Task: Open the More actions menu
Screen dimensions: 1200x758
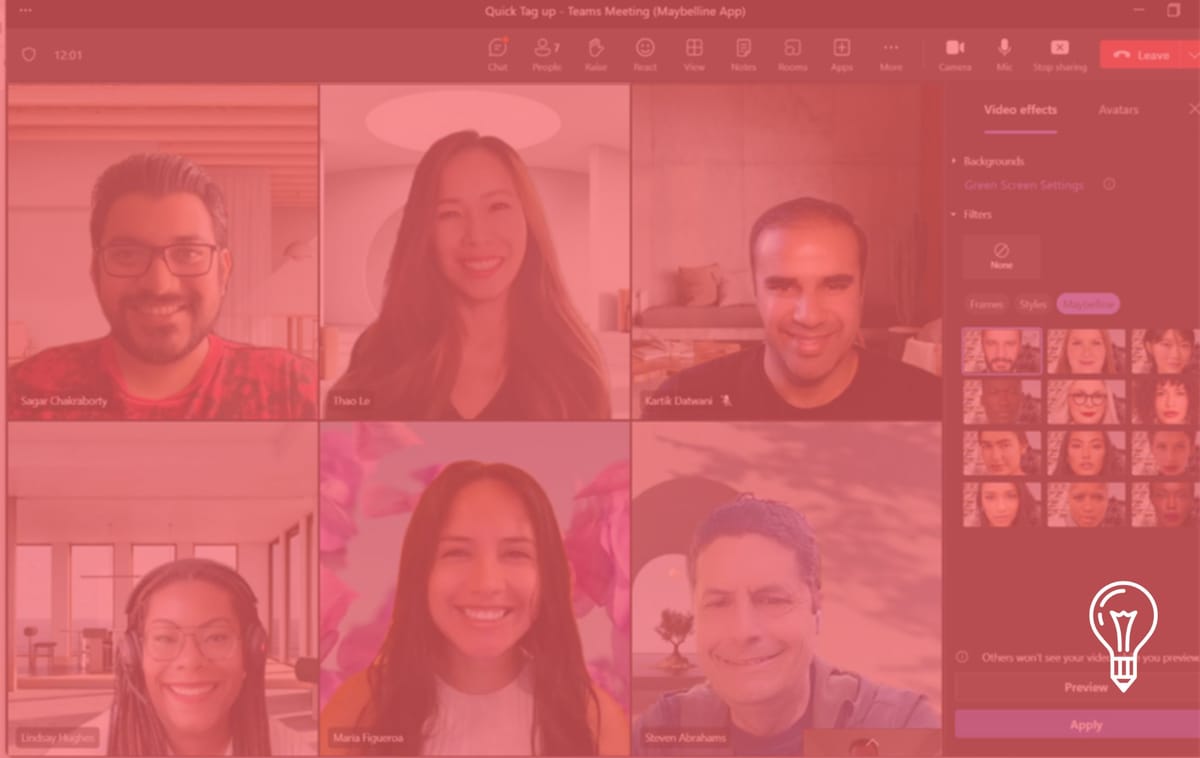Action: pos(890,55)
